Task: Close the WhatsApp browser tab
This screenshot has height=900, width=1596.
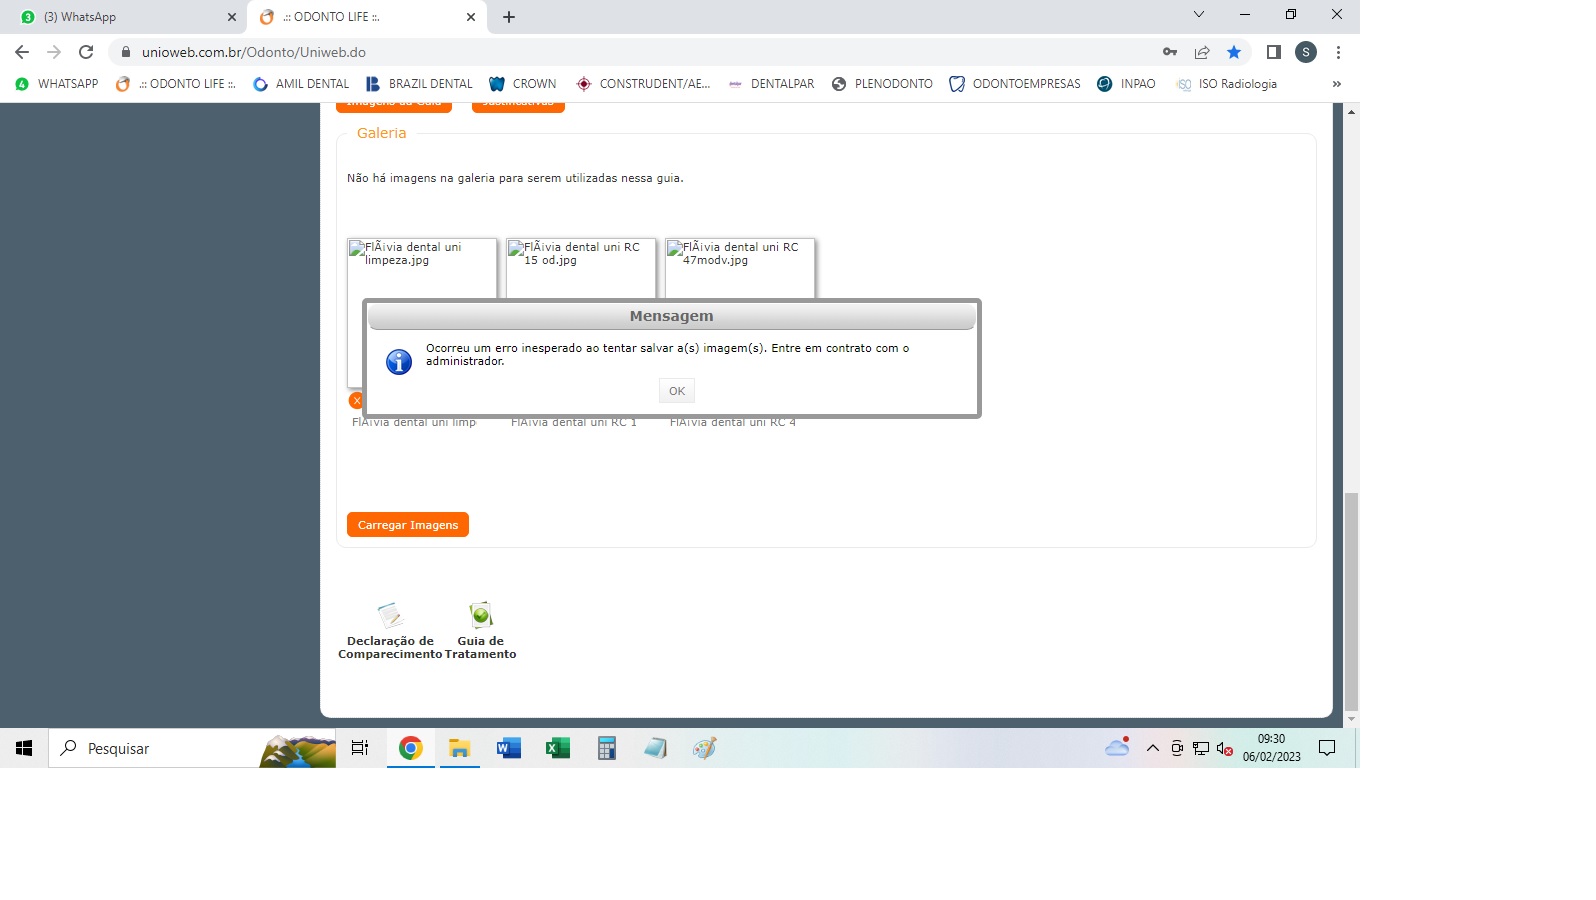Action: [232, 17]
